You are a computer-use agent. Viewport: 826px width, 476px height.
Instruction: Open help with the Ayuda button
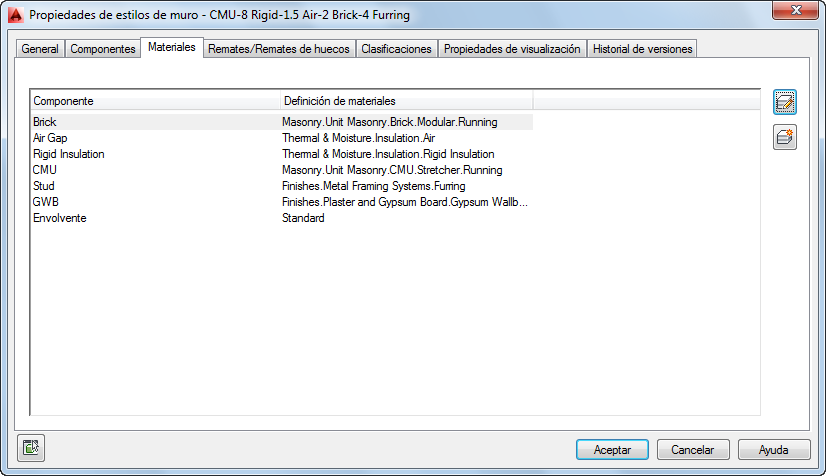pos(773,450)
